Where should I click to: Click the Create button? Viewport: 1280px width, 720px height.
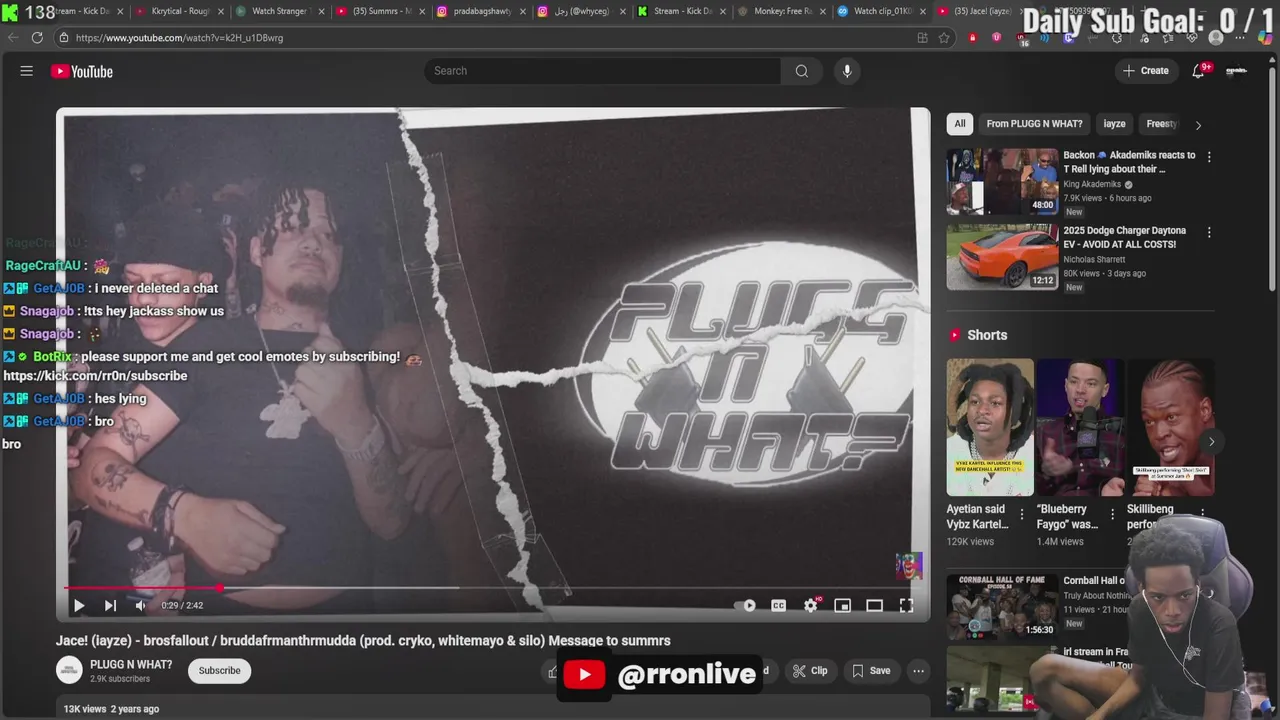click(x=1145, y=71)
